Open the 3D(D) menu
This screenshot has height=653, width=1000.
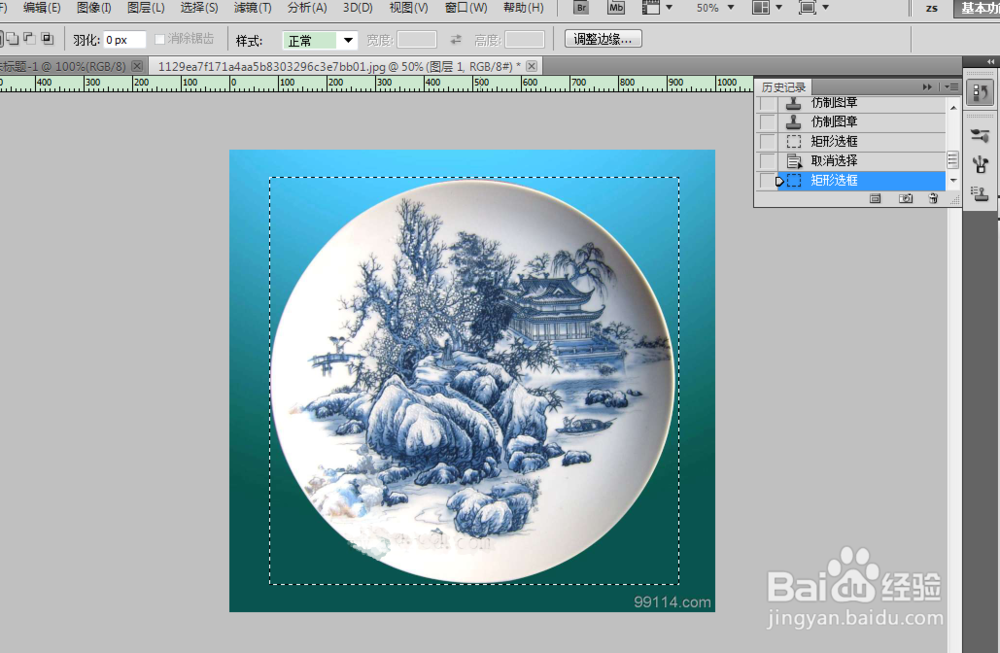(358, 8)
